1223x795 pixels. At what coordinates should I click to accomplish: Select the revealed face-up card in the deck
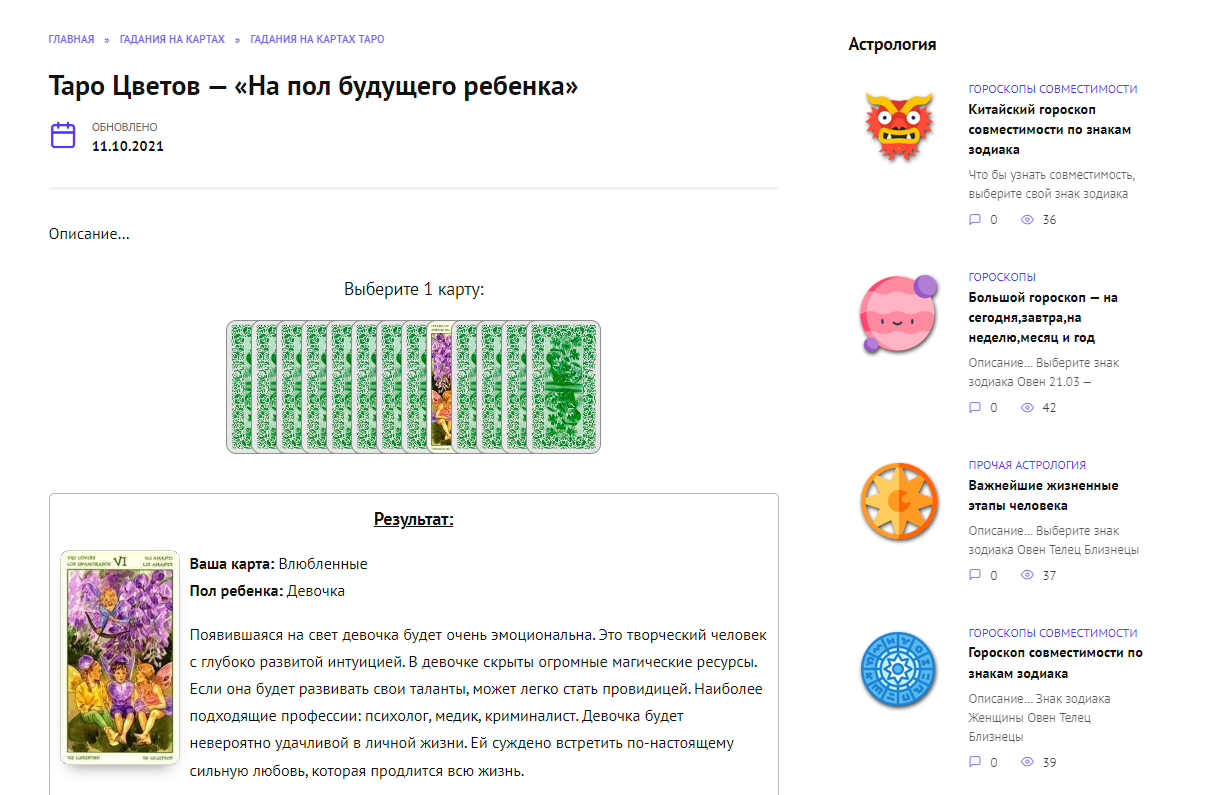click(x=440, y=385)
